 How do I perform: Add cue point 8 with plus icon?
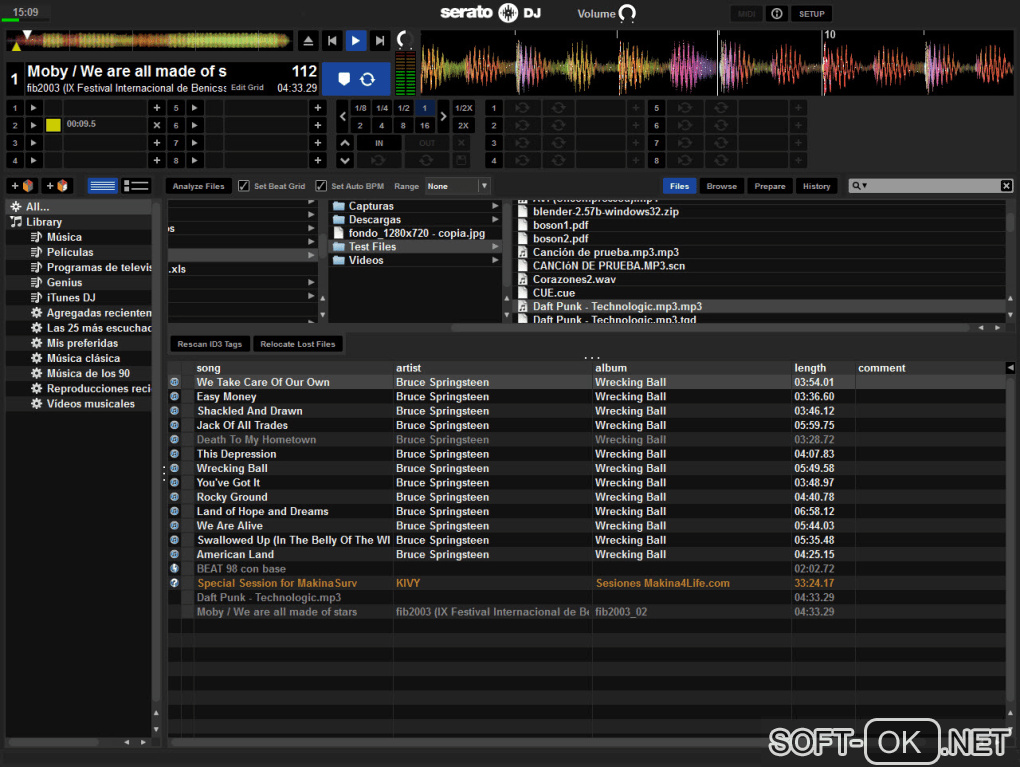click(317, 160)
